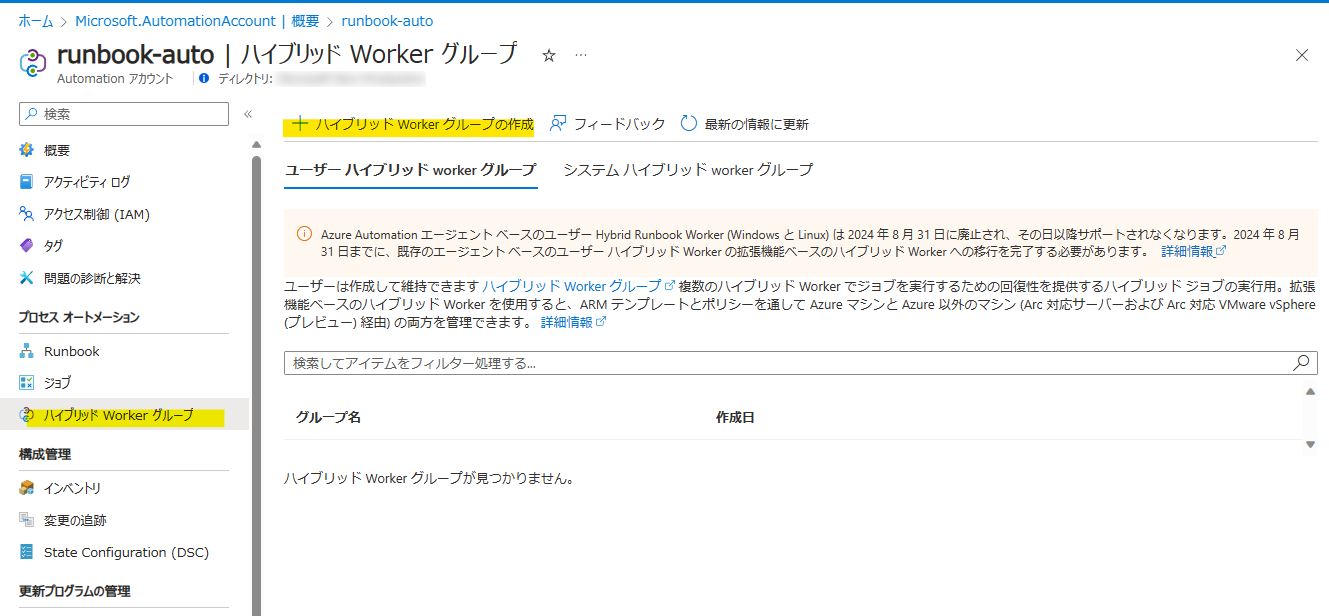The height and width of the screenshot is (616, 1329).
Task: Close the blade with the X button
Action: click(x=1302, y=55)
